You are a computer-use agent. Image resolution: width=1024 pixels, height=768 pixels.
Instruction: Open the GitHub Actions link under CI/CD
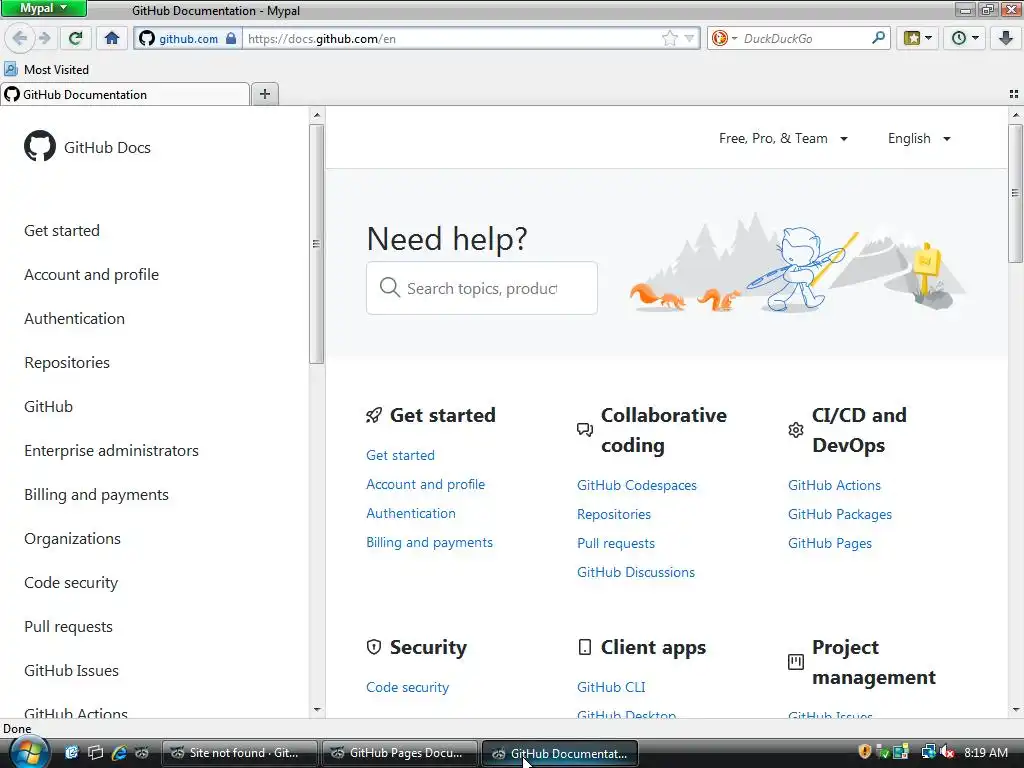click(834, 485)
